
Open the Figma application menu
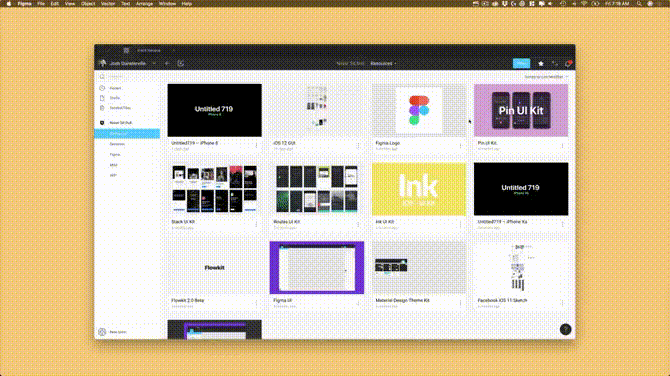24,3
